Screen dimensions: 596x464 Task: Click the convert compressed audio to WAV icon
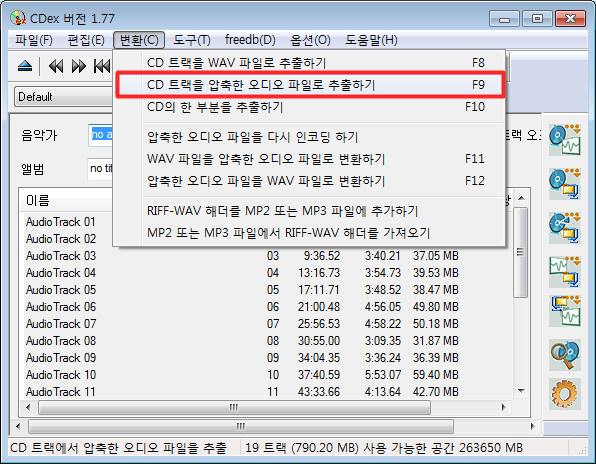point(565,311)
